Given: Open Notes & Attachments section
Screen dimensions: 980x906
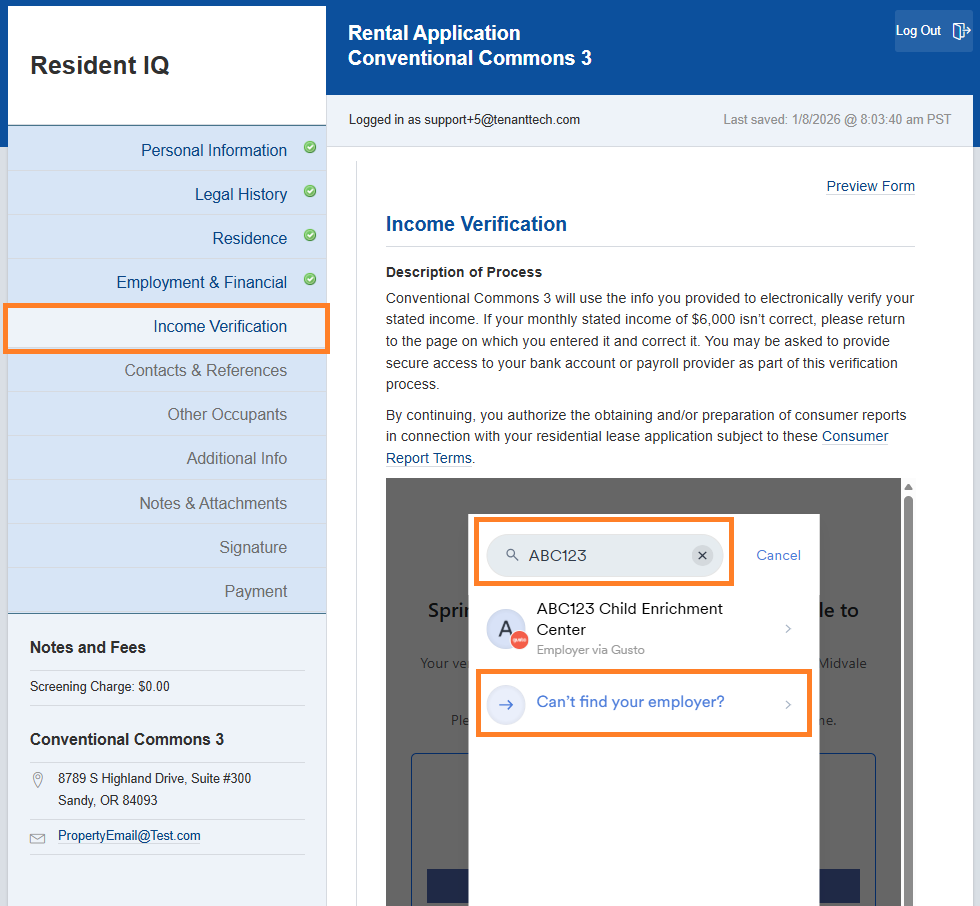Looking at the screenshot, I should pyautogui.click(x=213, y=503).
